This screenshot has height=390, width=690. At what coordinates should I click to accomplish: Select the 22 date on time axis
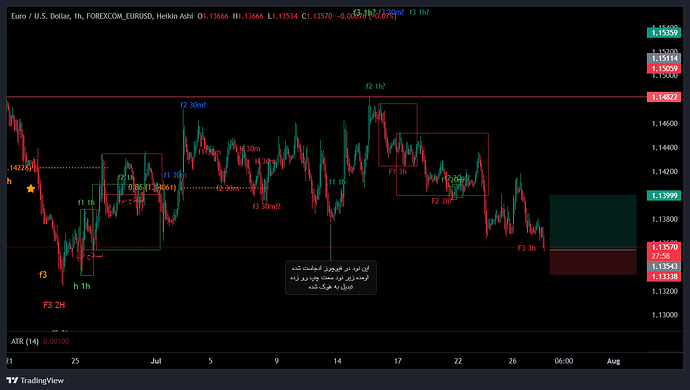458,361
